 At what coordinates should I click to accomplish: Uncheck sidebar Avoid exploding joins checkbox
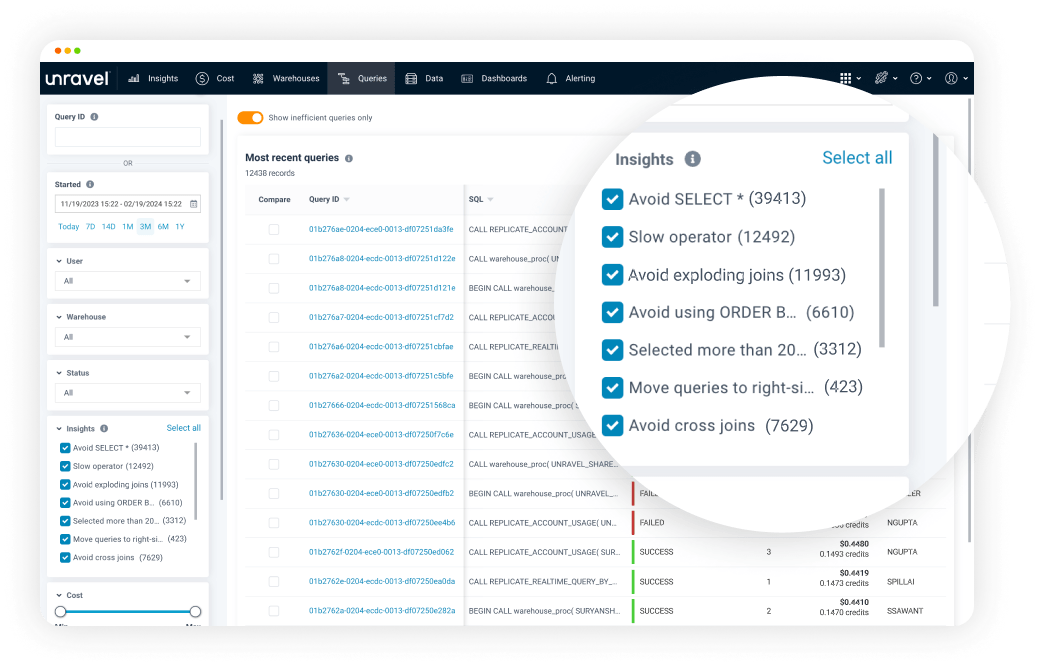(65, 484)
